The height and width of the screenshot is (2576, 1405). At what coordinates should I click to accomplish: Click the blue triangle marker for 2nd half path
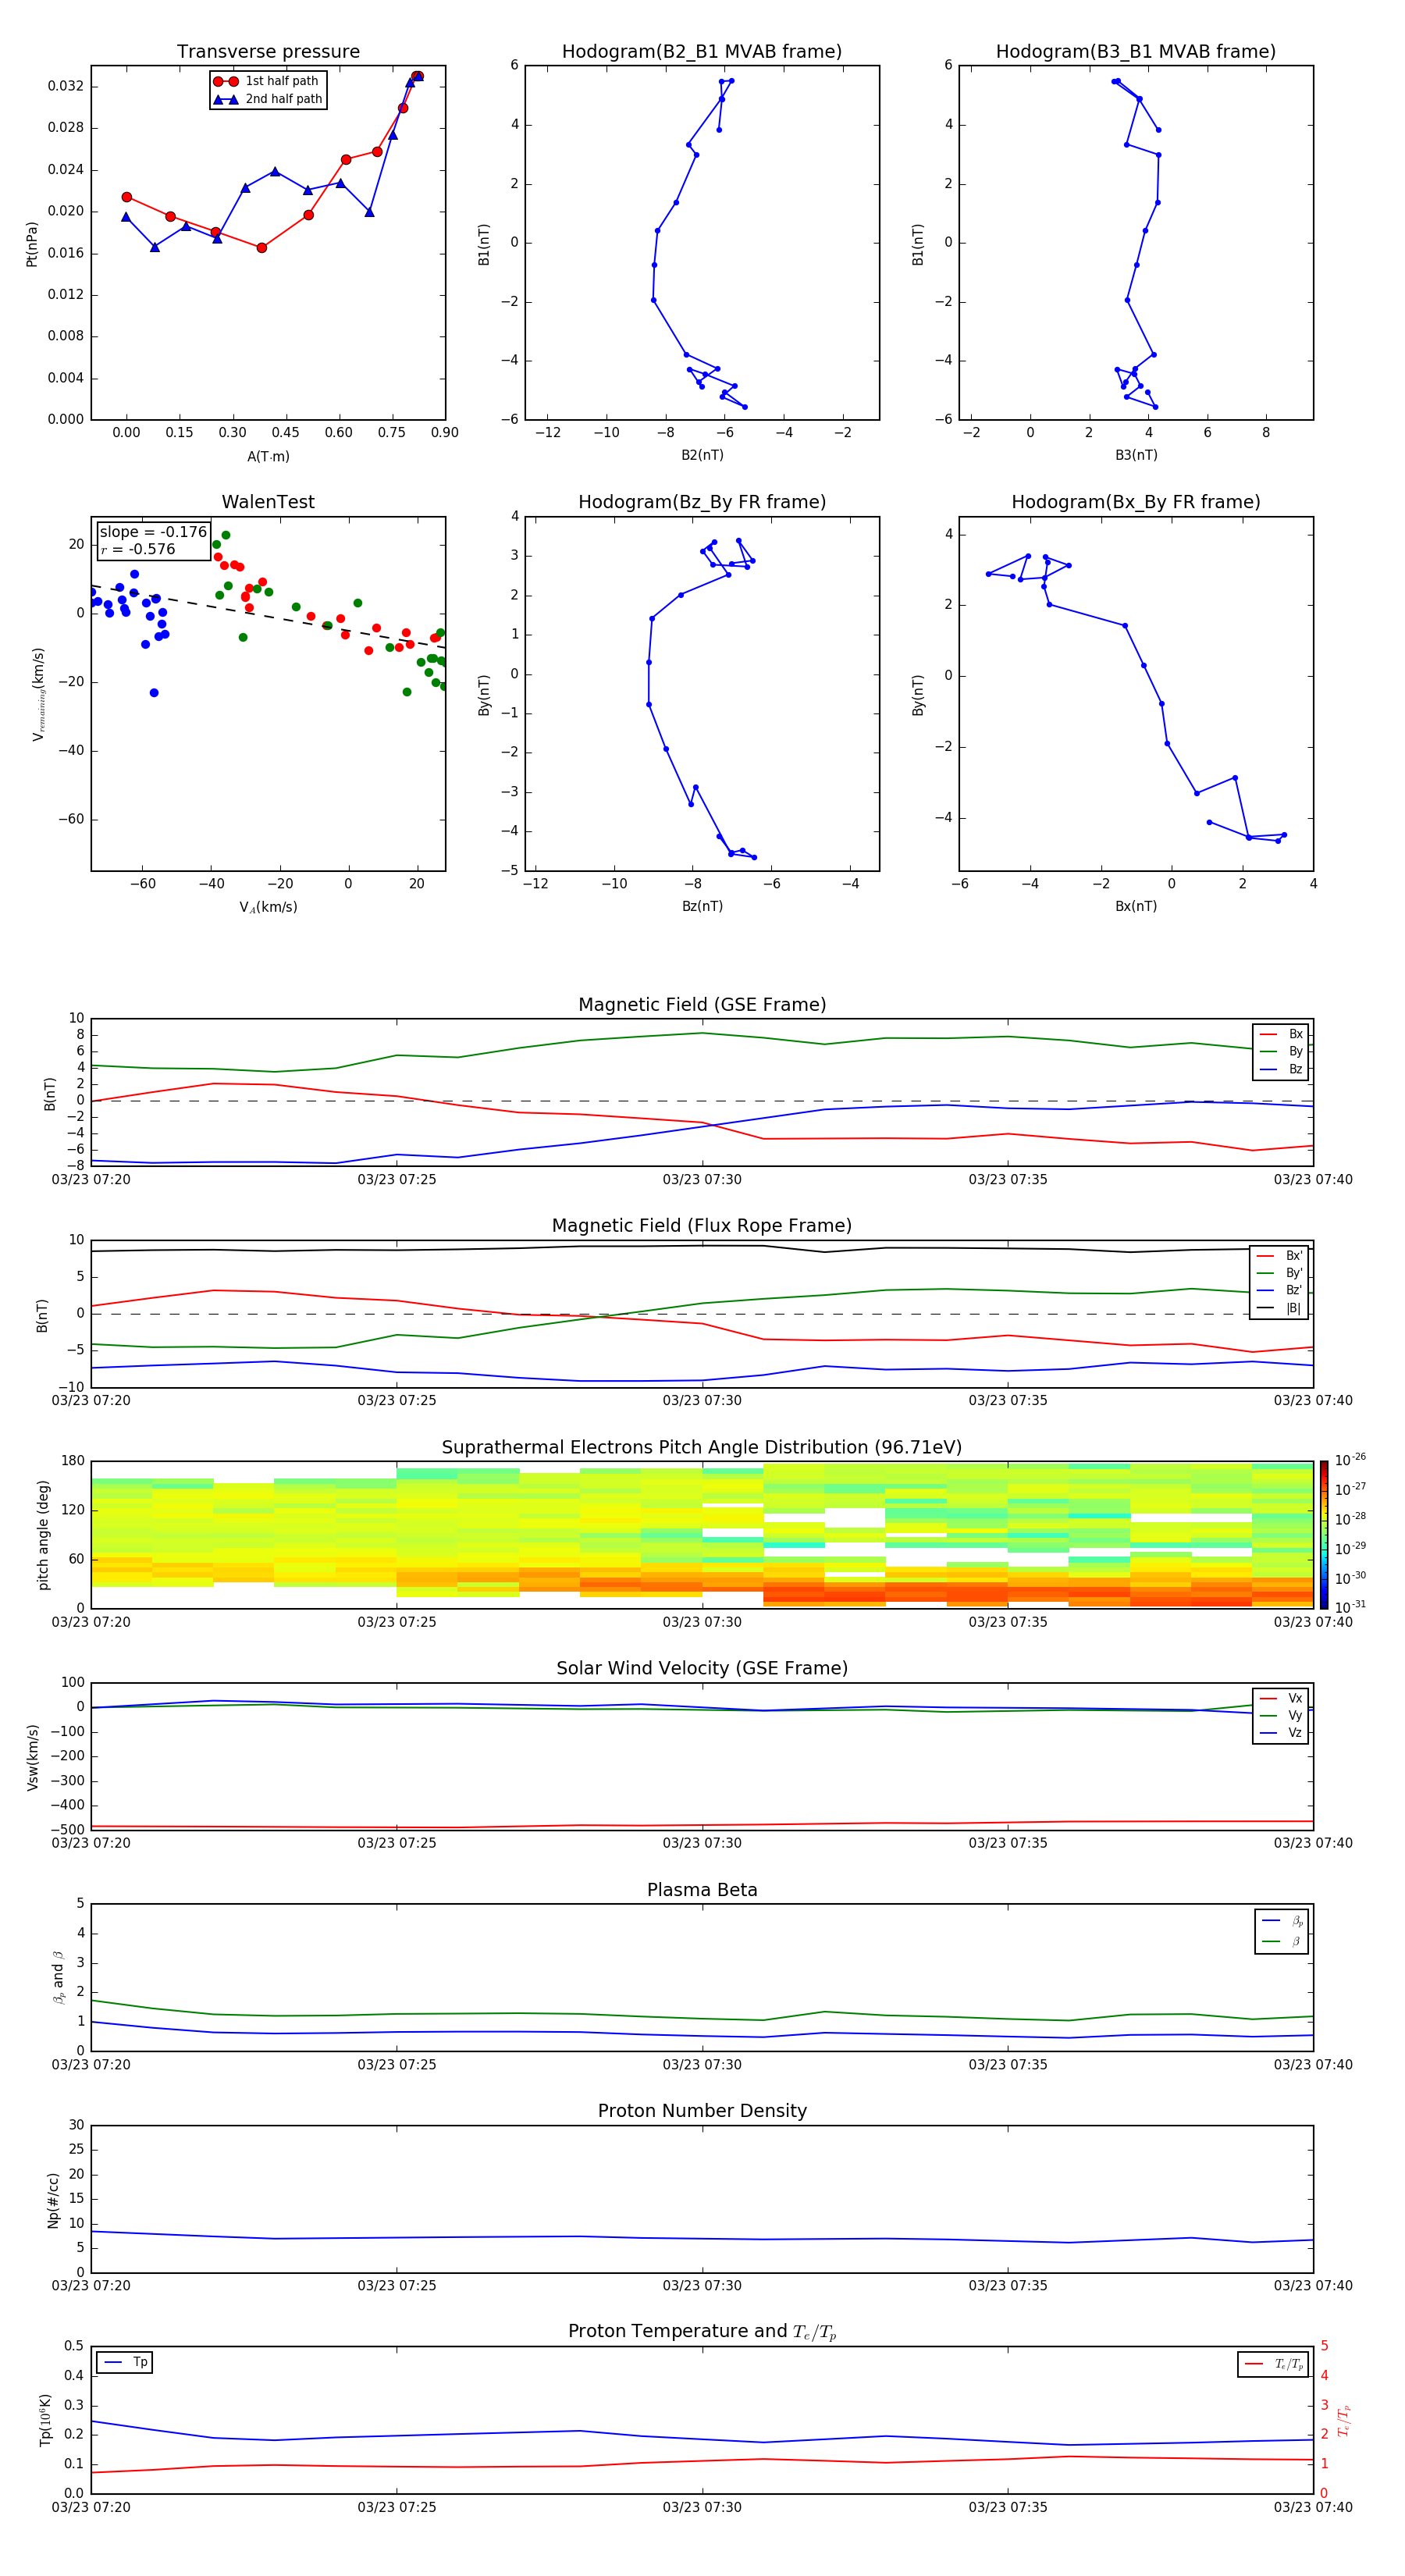click(226, 99)
